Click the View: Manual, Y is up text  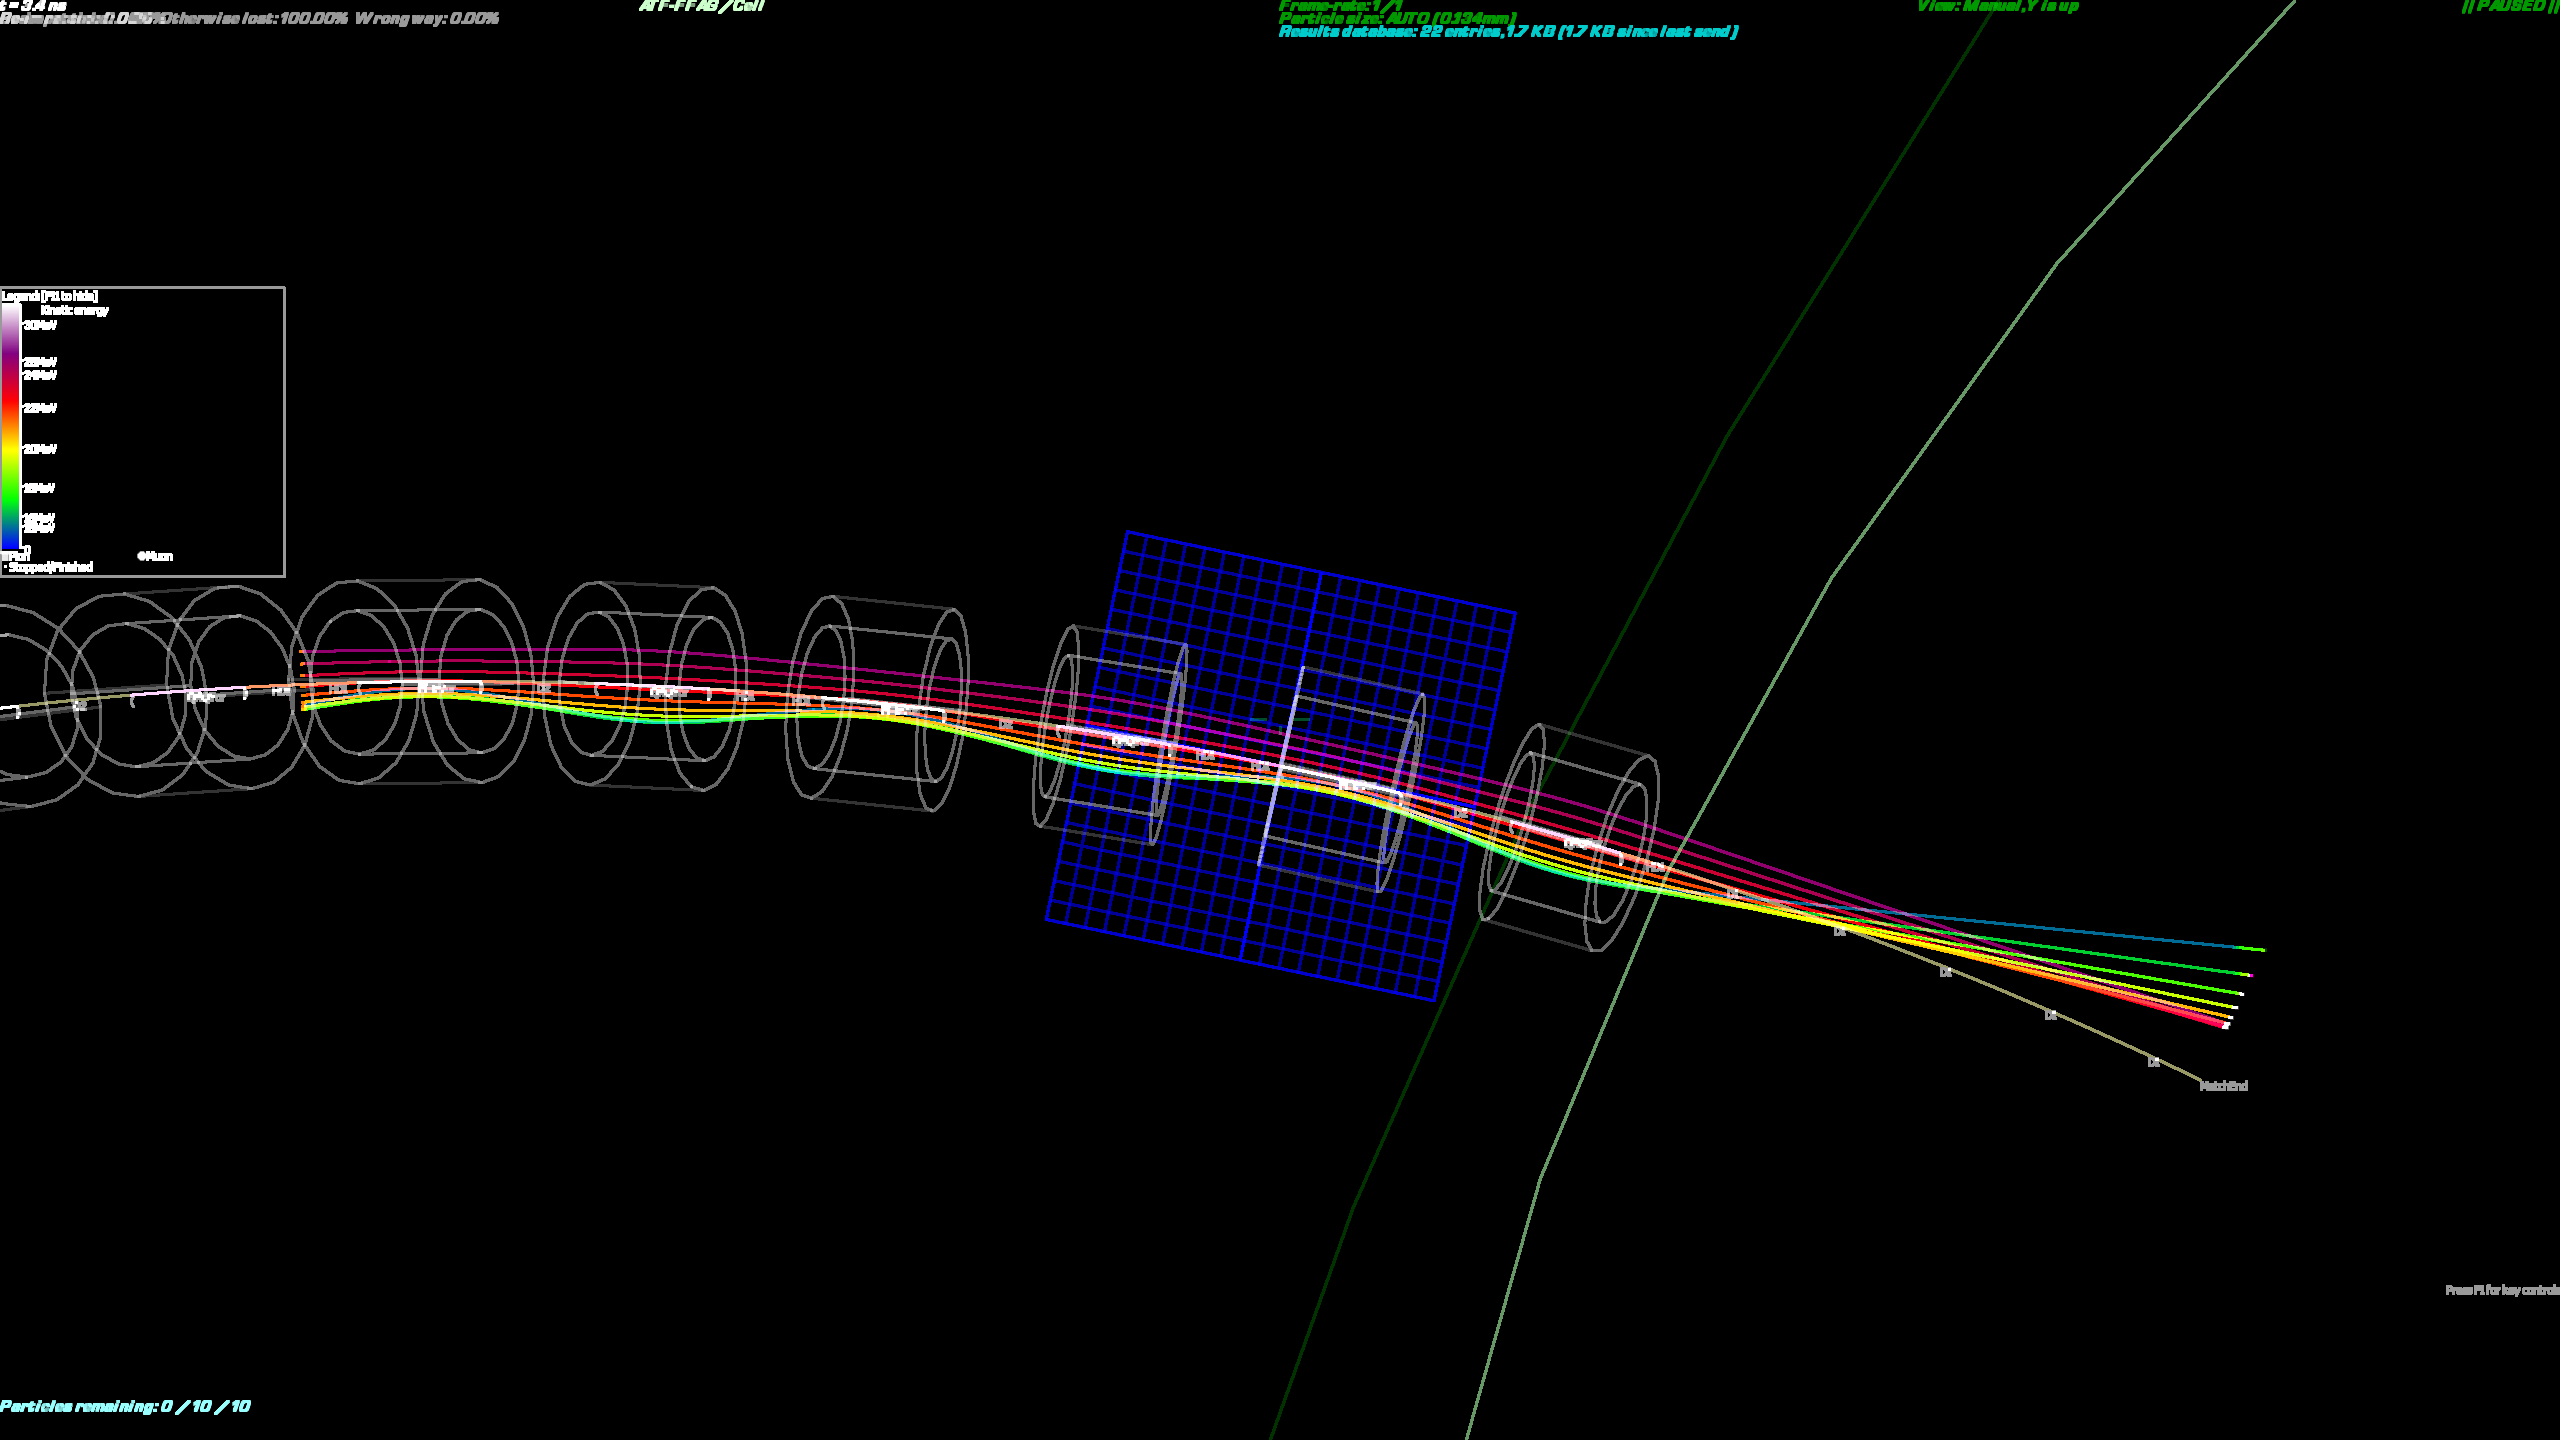coord(1997,6)
